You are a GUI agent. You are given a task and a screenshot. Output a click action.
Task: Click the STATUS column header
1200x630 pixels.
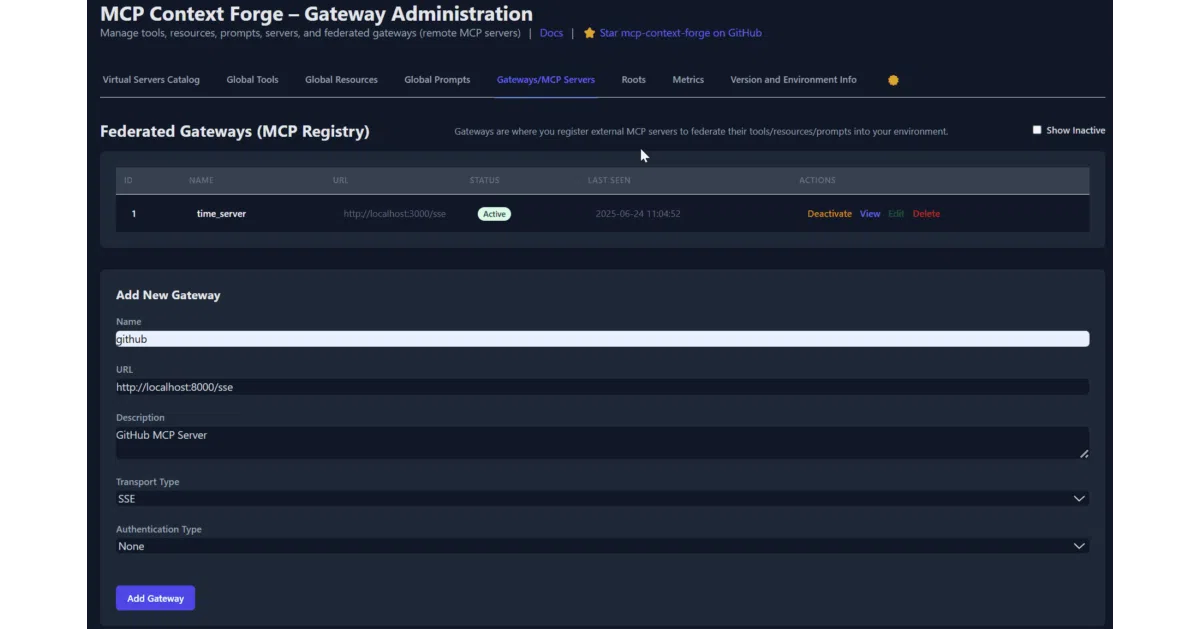point(485,181)
